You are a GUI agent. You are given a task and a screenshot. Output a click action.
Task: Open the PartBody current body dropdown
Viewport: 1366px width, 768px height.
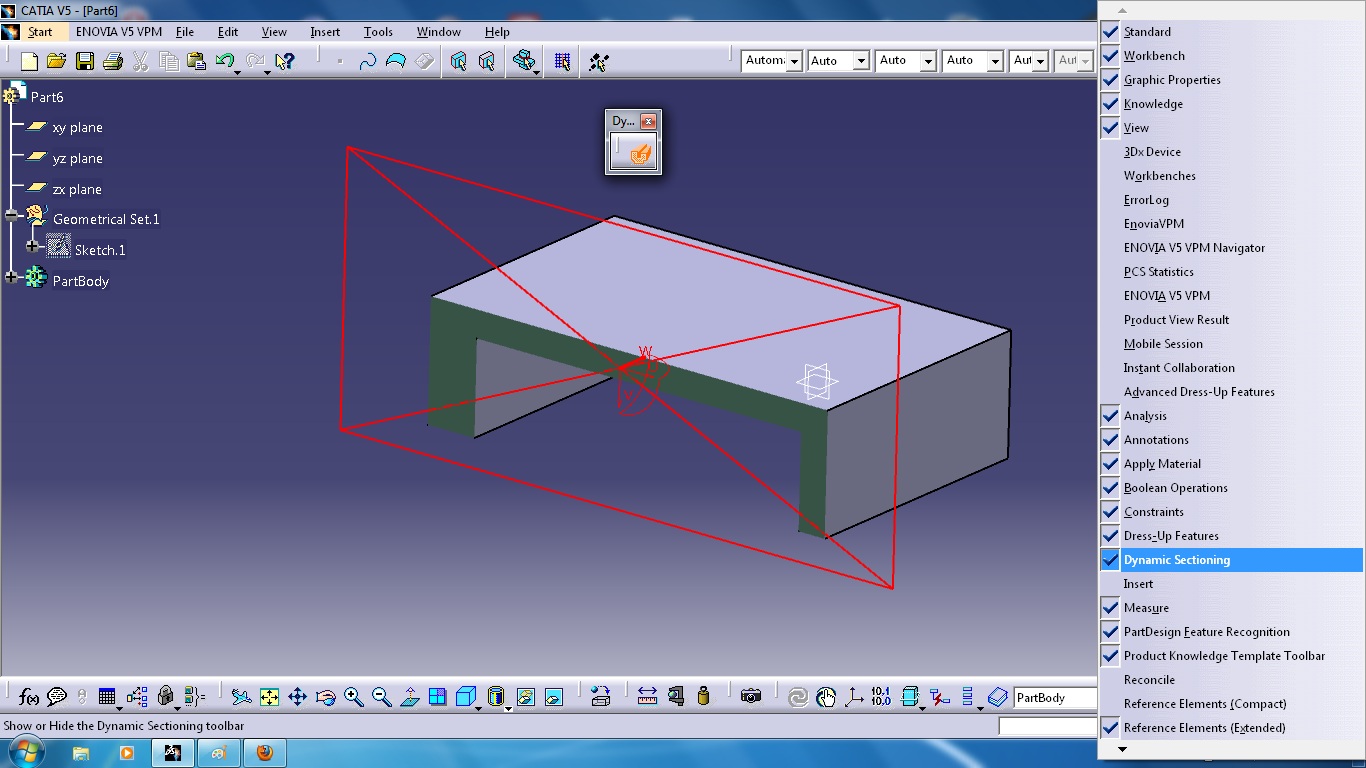tap(1055, 698)
